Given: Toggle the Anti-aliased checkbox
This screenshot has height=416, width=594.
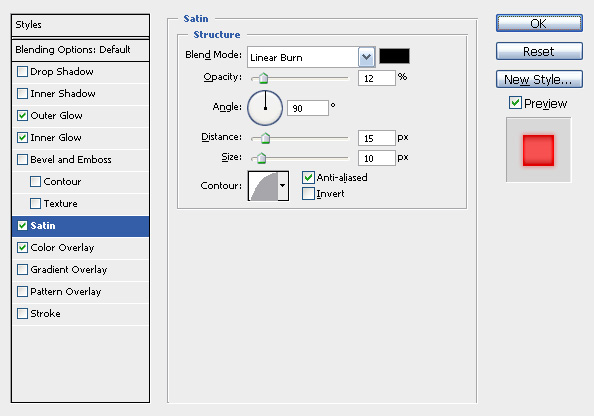Looking at the screenshot, I should [x=308, y=177].
